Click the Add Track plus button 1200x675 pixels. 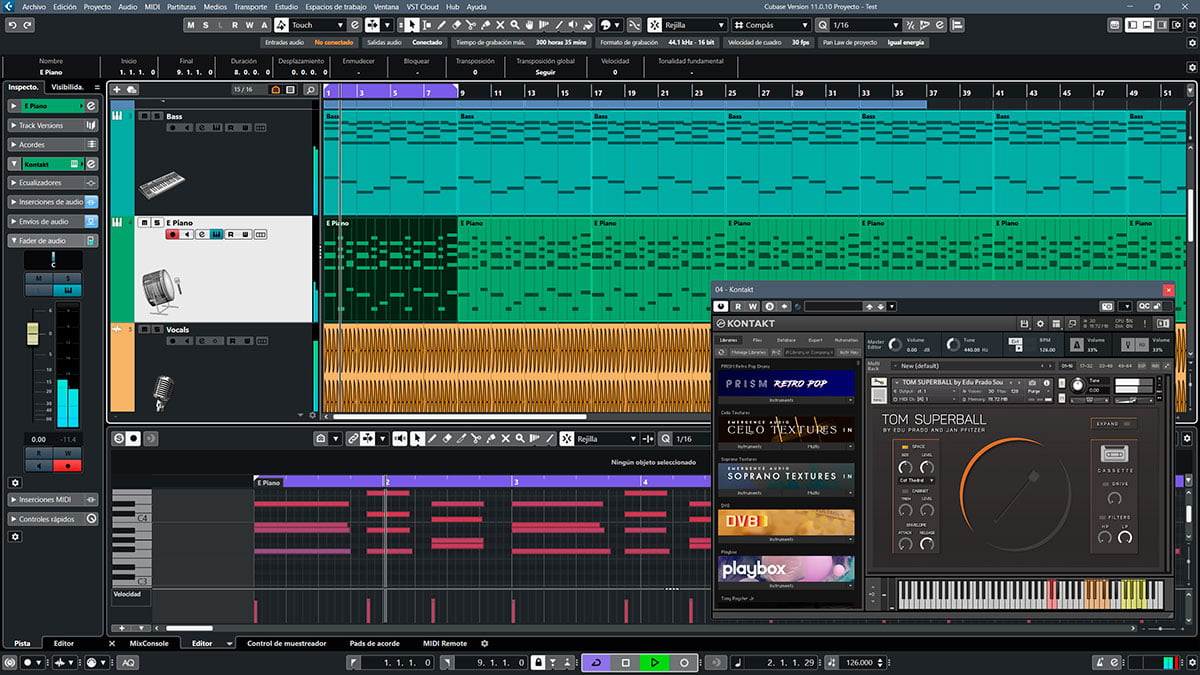point(118,89)
